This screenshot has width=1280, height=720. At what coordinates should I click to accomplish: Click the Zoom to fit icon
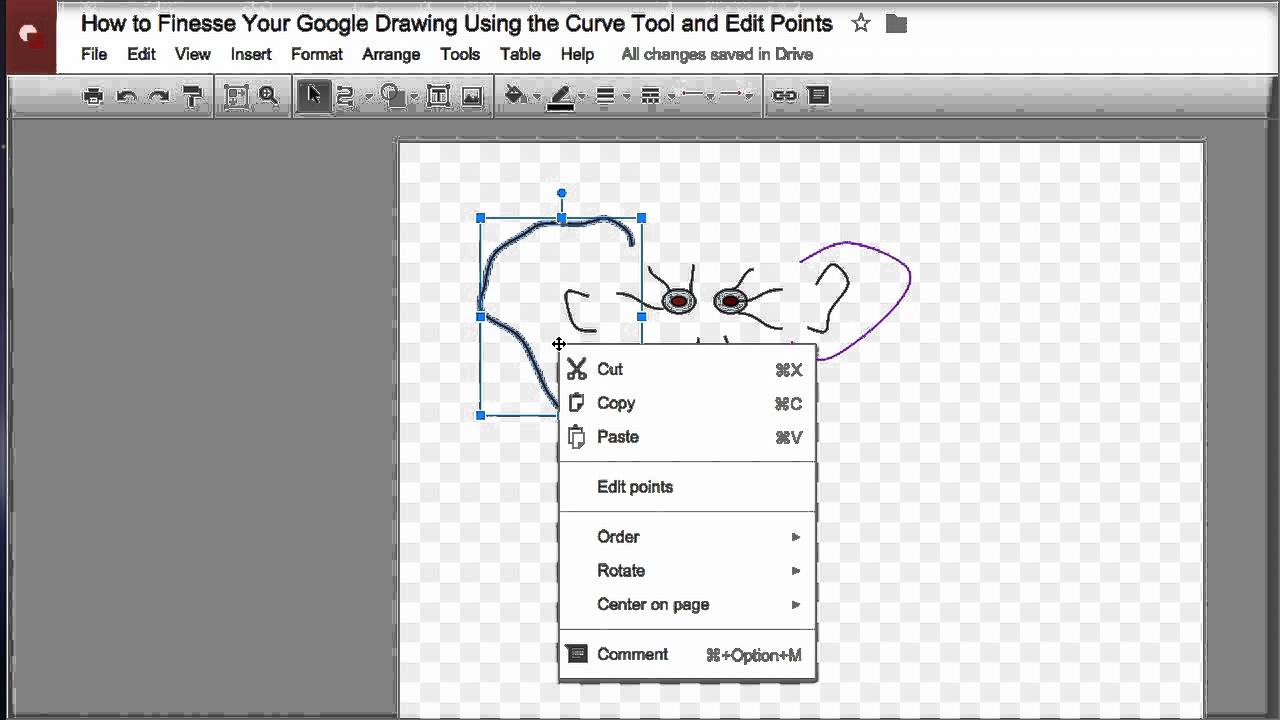[236, 96]
